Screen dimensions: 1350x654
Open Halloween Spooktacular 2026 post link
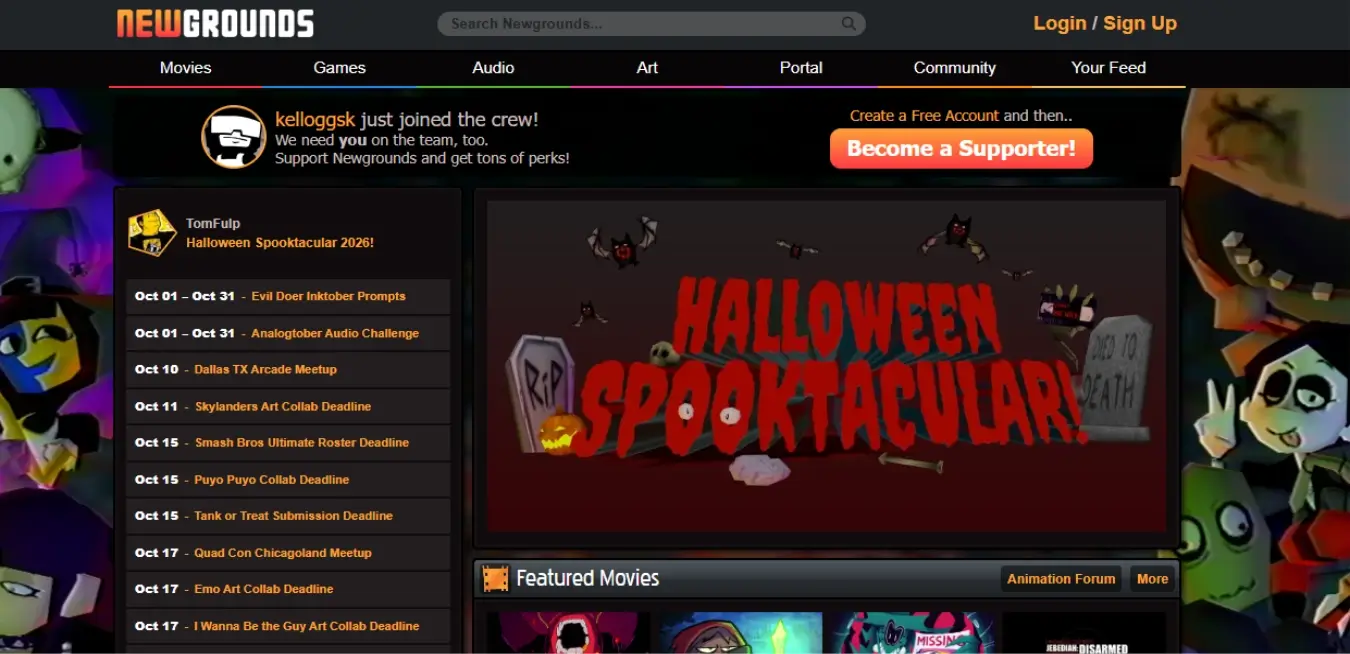point(280,243)
